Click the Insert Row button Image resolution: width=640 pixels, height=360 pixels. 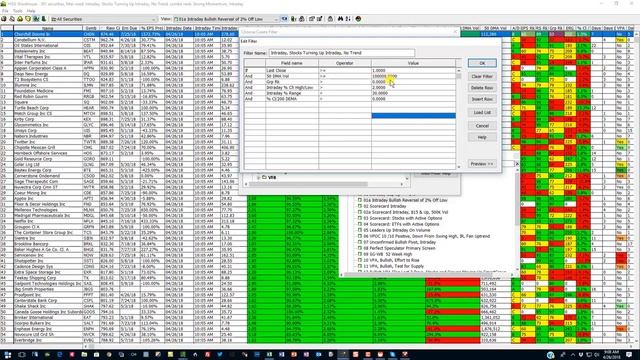point(482,99)
